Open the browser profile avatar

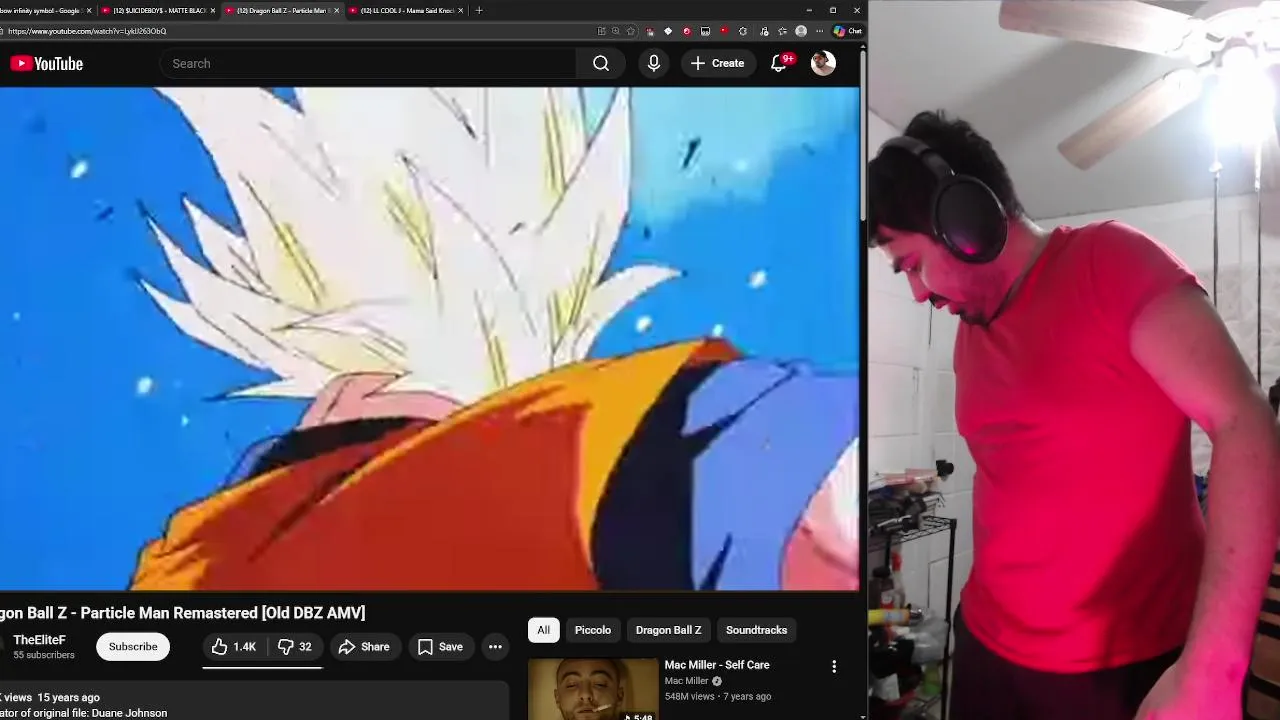click(x=801, y=31)
